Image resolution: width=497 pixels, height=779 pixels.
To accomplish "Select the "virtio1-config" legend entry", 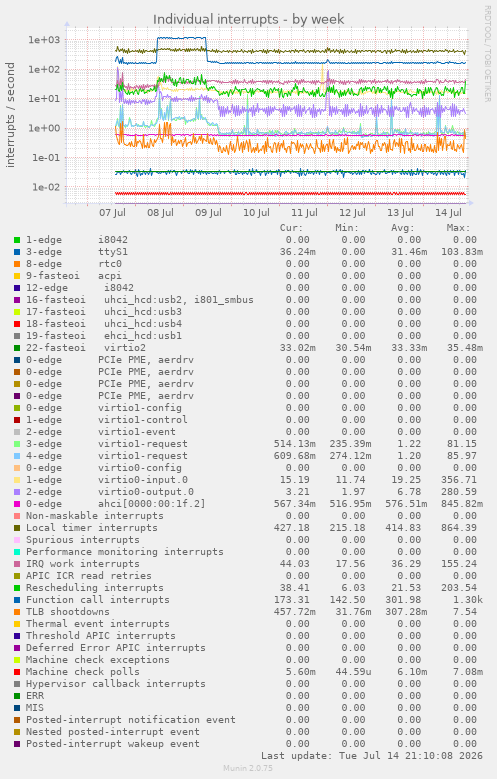I will [104, 408].
